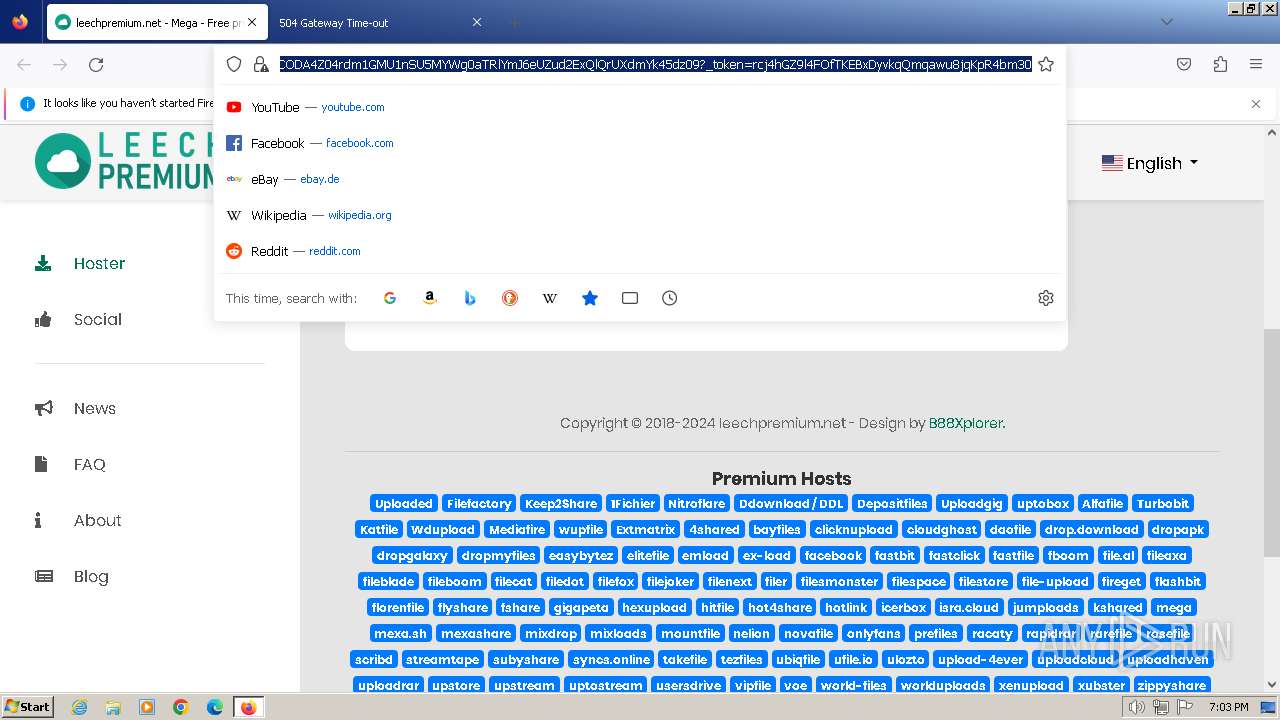1280x720 pixels.
Task: Open the Pocket save icon
Action: [1184, 64]
